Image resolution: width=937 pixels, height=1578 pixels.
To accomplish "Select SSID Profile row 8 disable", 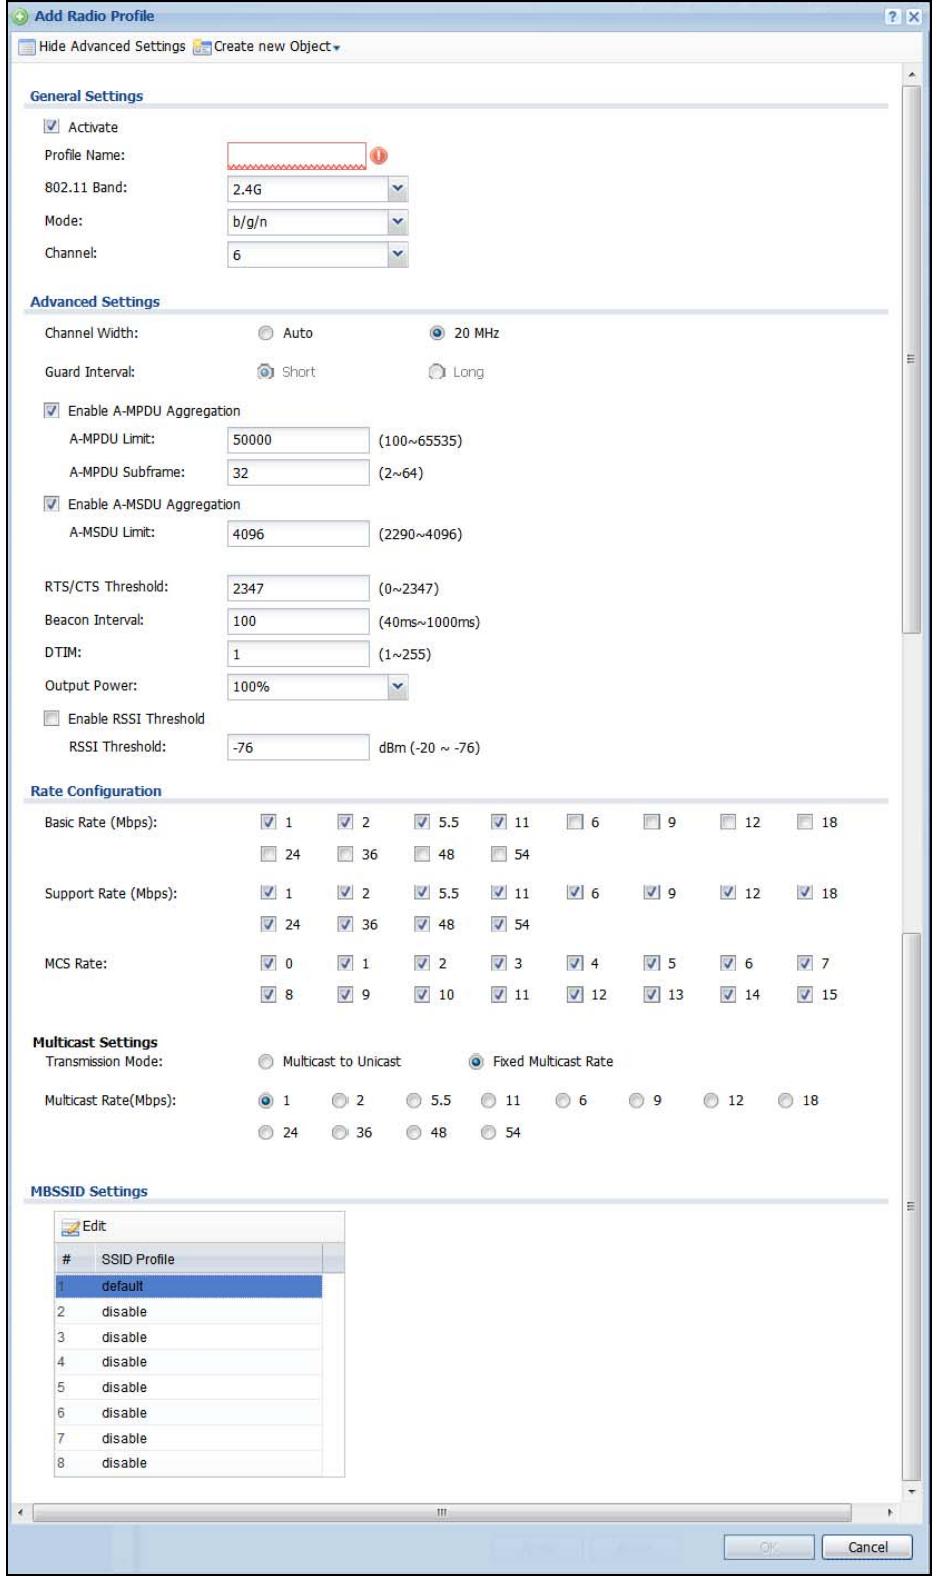I will pos(189,1463).
